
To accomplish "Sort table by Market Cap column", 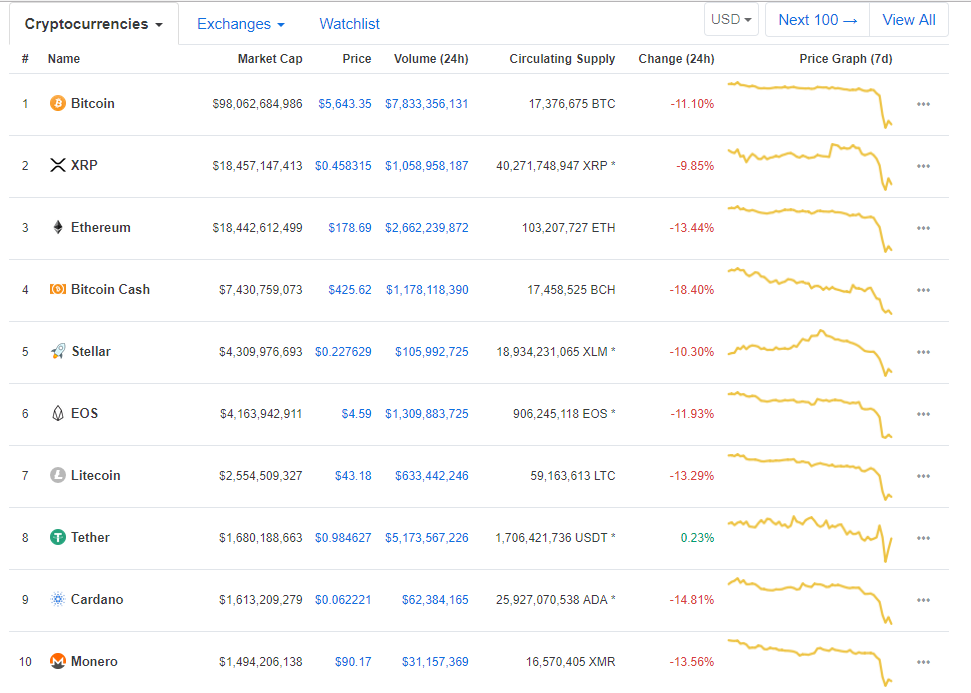I will click(x=270, y=59).
